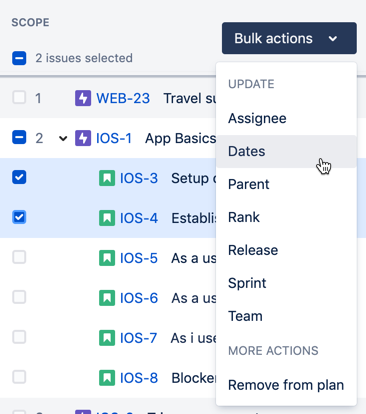Click the green story icon beside IOS-7

click(x=107, y=338)
